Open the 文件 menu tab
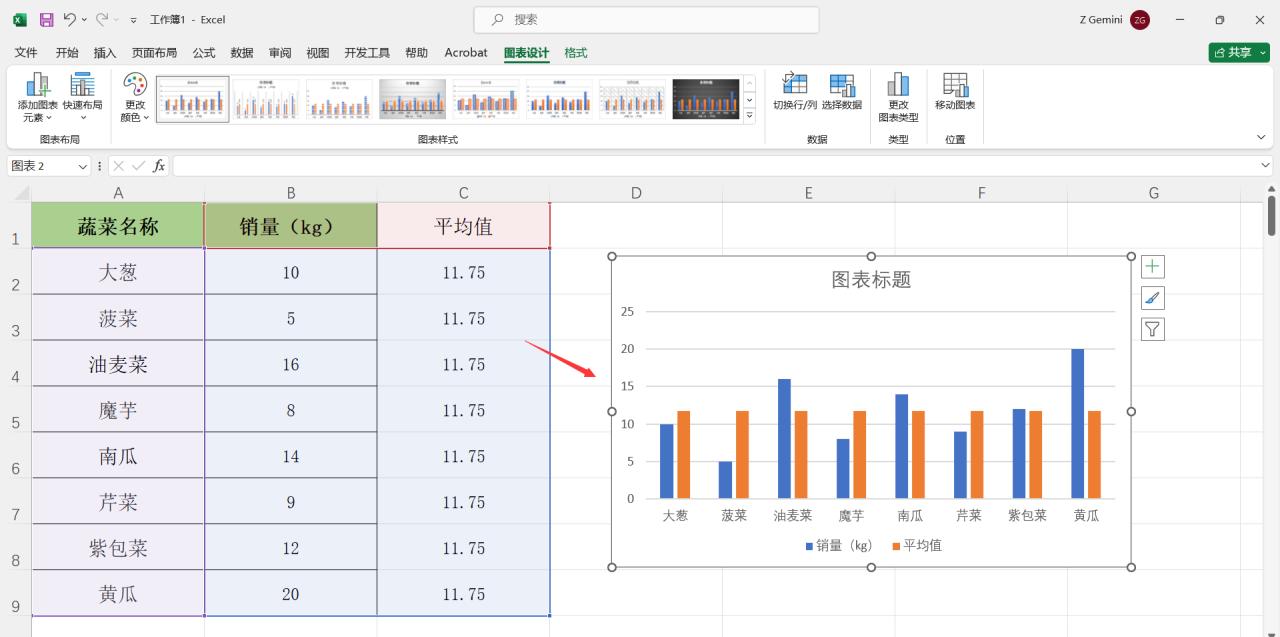 point(26,53)
